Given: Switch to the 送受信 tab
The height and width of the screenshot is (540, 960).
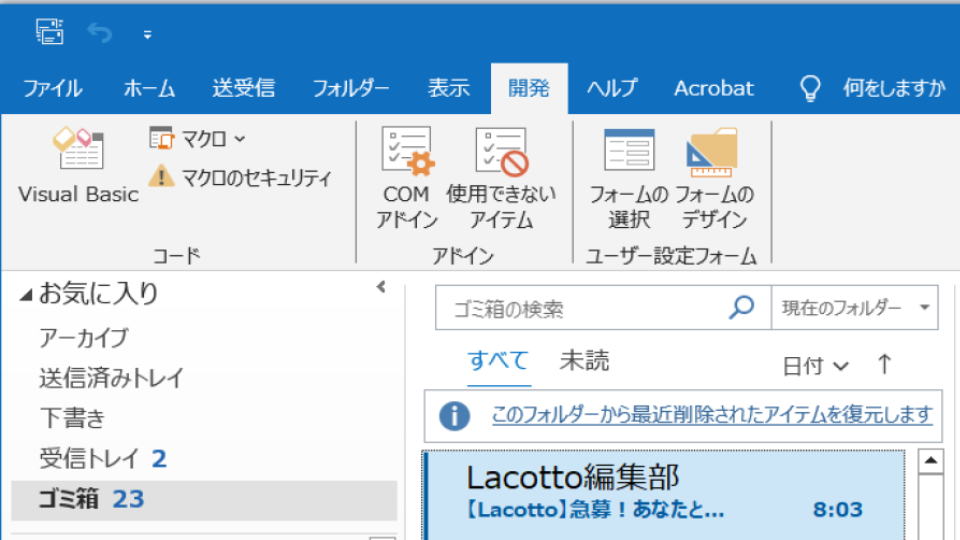Looking at the screenshot, I should 244,89.
